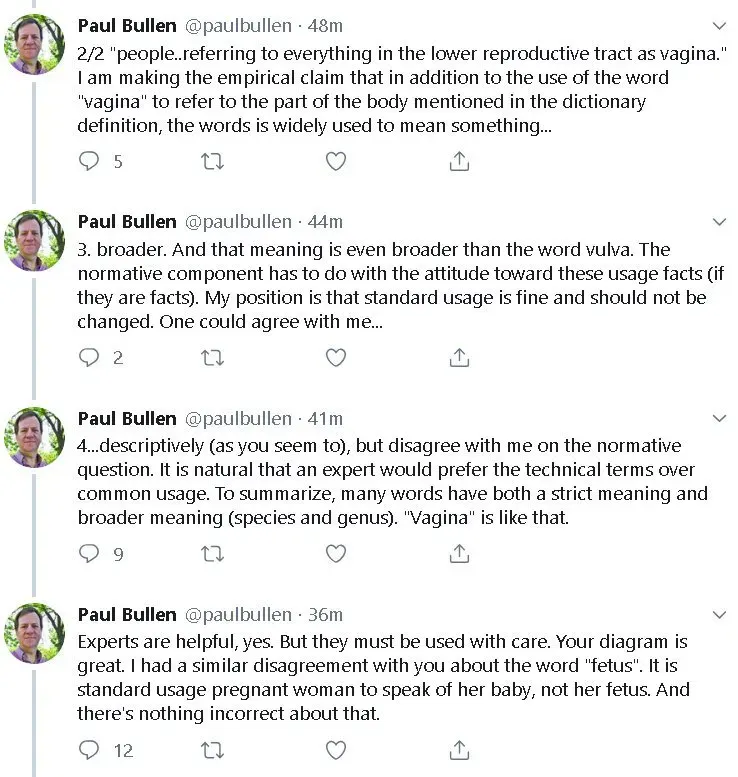Open the 48m tweet's chevron menu
The height and width of the screenshot is (777, 738).
pyautogui.click(x=718, y=25)
